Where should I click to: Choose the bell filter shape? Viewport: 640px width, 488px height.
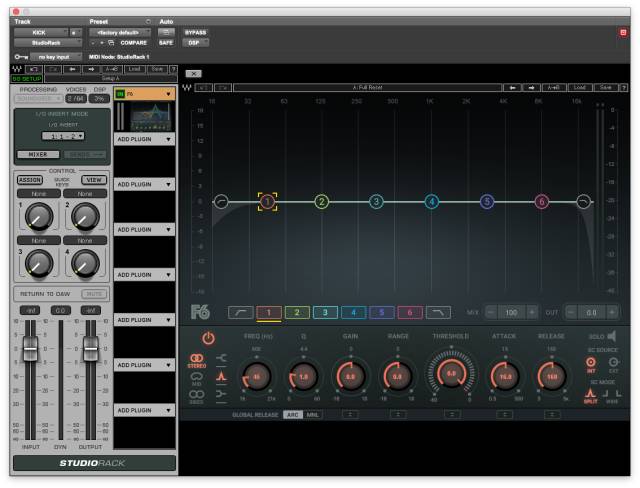[221, 376]
